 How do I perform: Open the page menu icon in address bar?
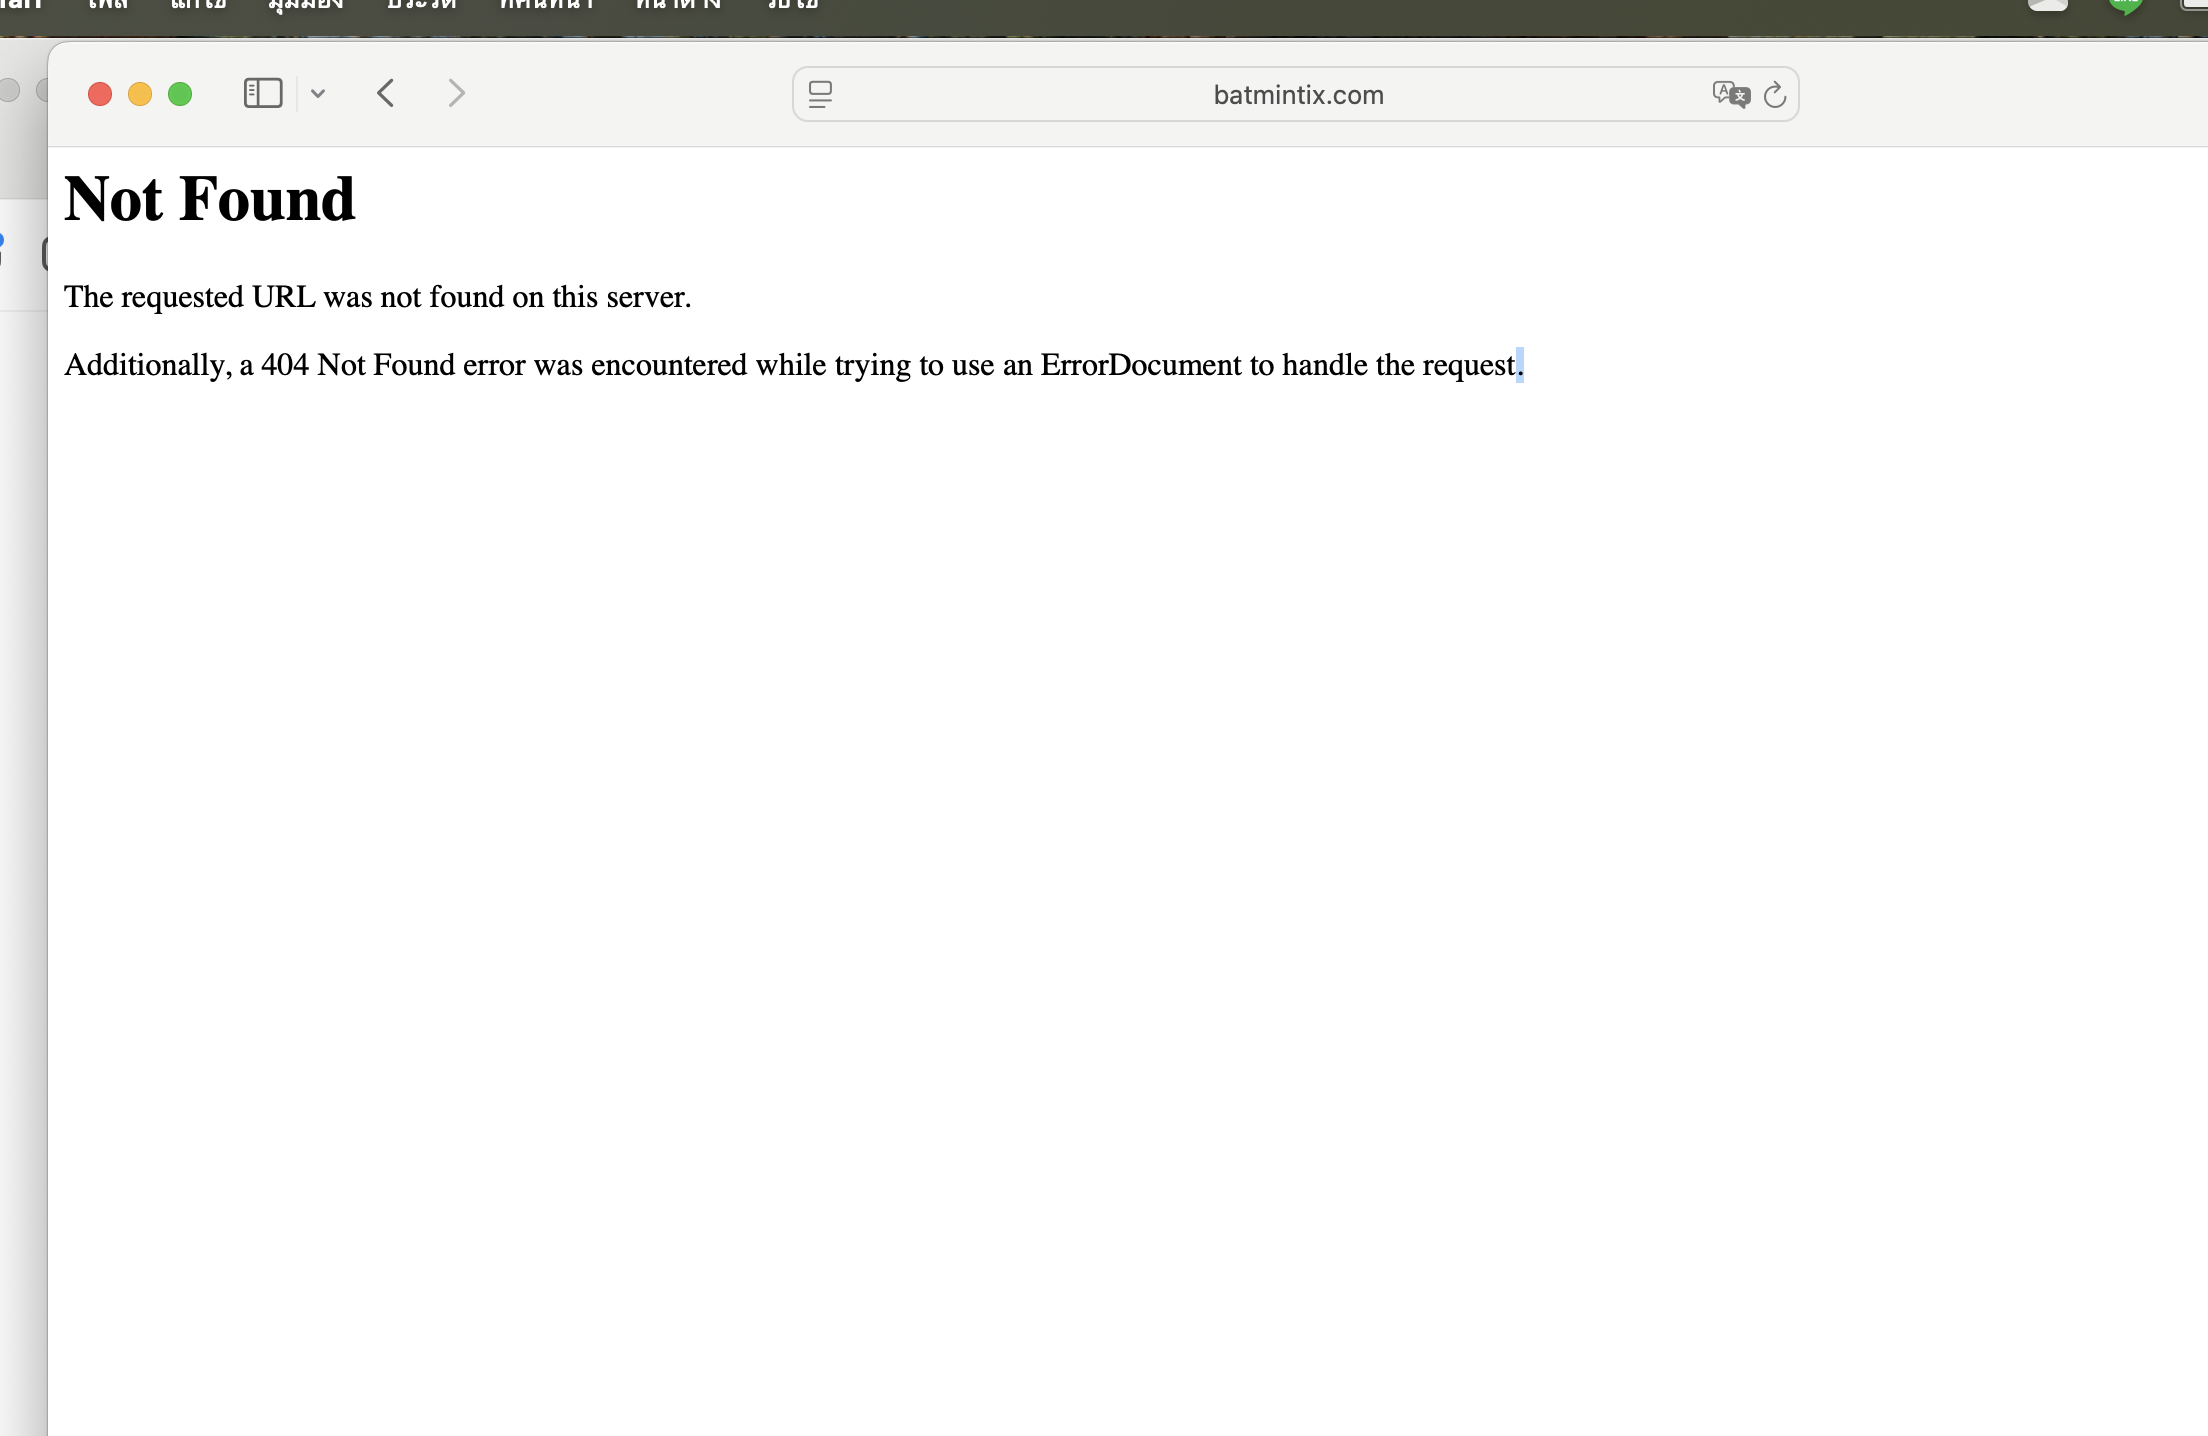[820, 95]
